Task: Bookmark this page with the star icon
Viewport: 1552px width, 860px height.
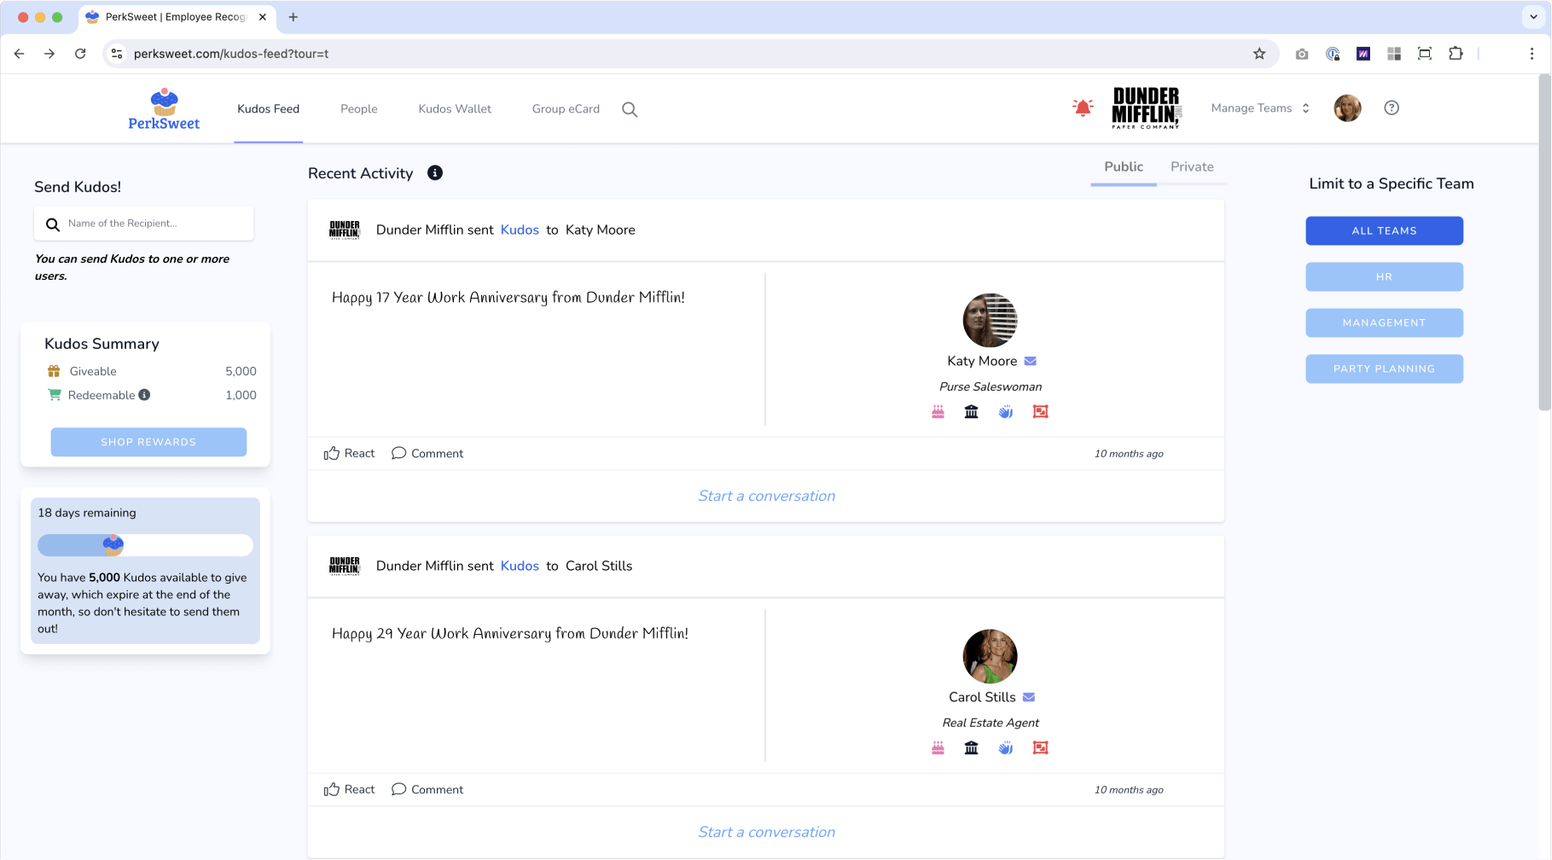Action: coord(1259,54)
